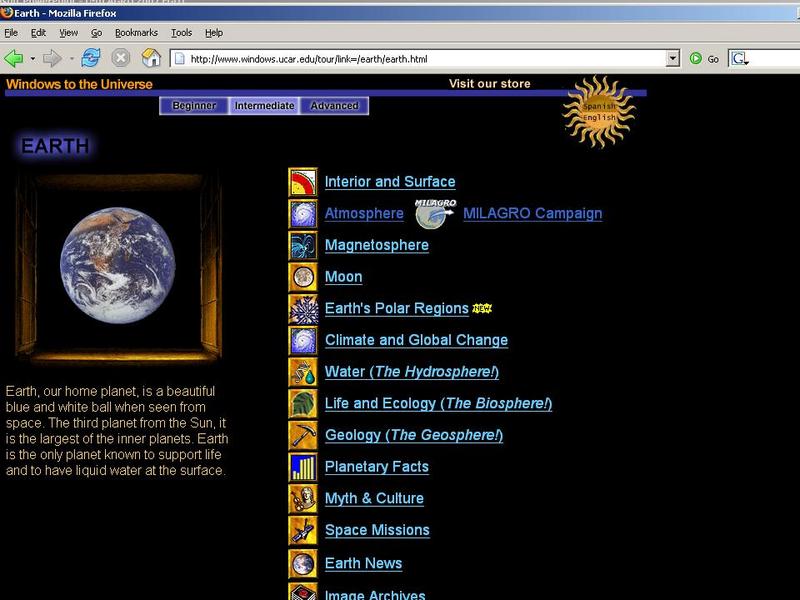This screenshot has width=800, height=600.
Task: Click the Myth & Culture icon
Action: click(303, 498)
